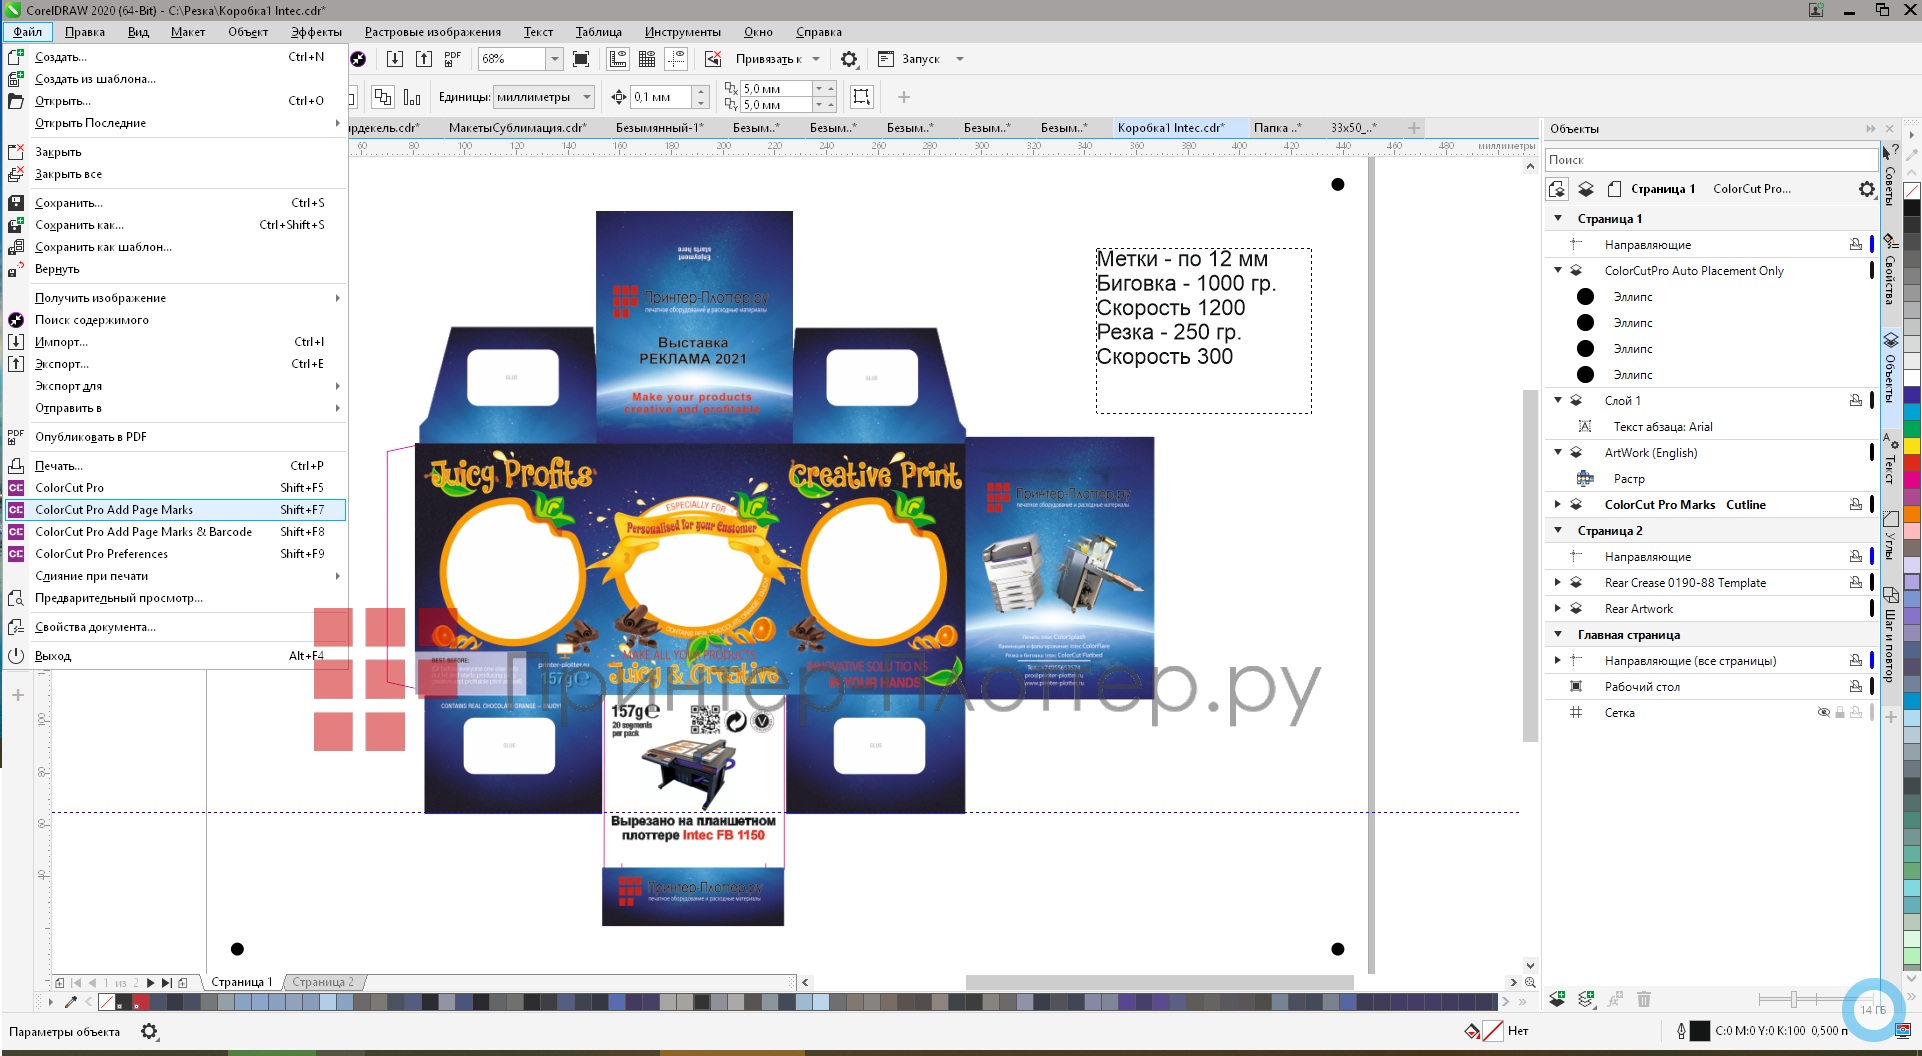The image size is (1922, 1056).
Task: Toggle the eye visibility of Сетка
Action: coord(1823,713)
